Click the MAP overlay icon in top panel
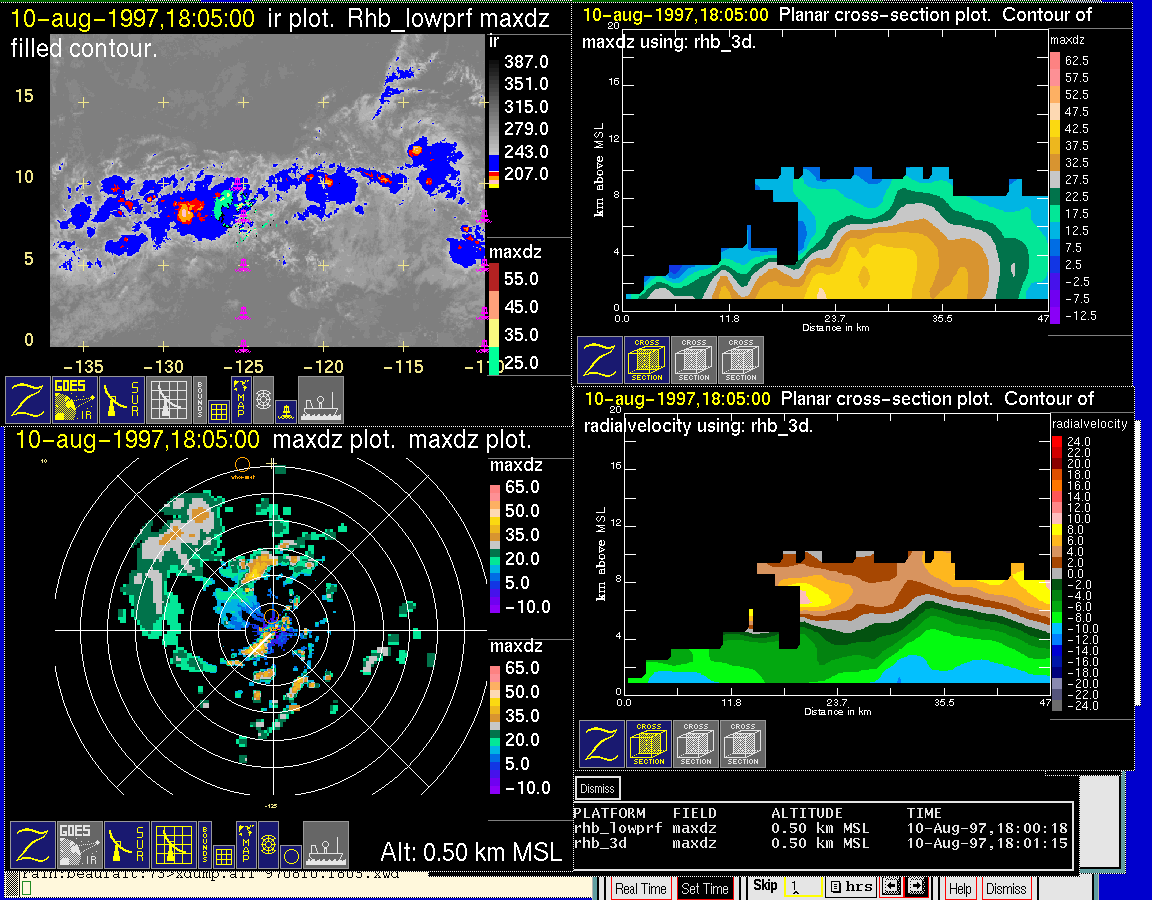This screenshot has height=900, width=1152. coord(240,397)
